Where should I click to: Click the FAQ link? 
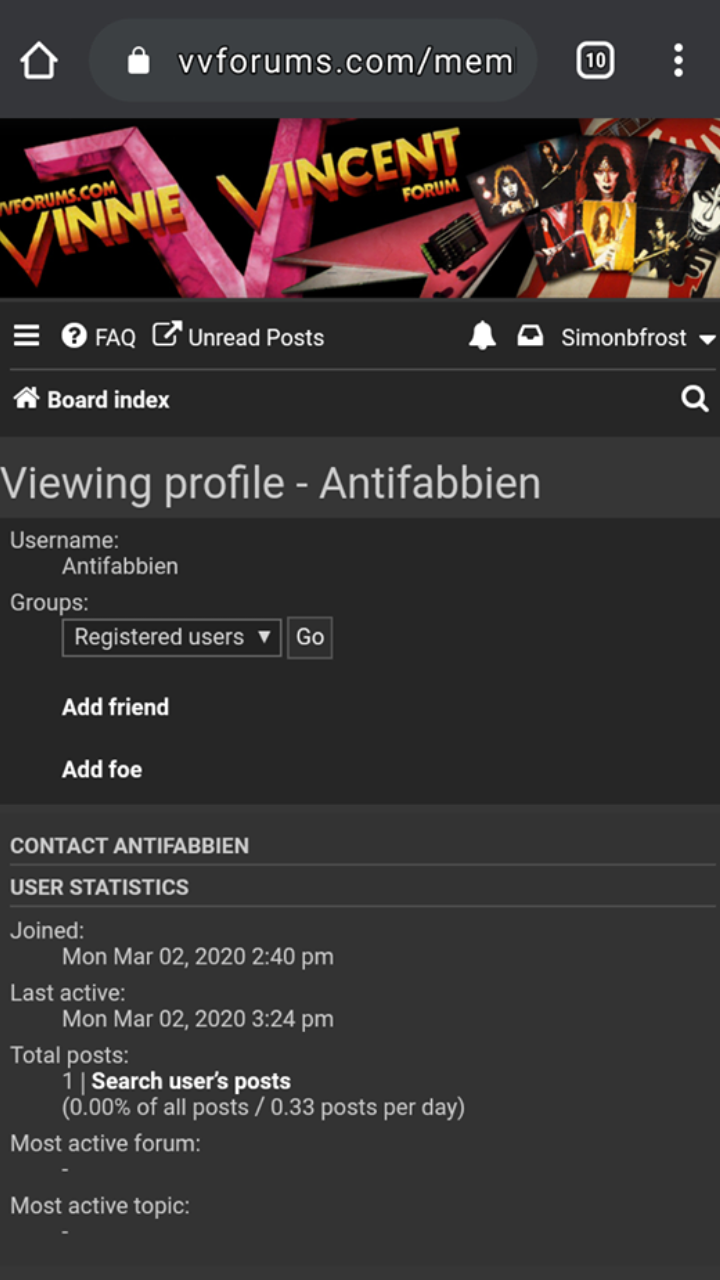(x=100, y=337)
